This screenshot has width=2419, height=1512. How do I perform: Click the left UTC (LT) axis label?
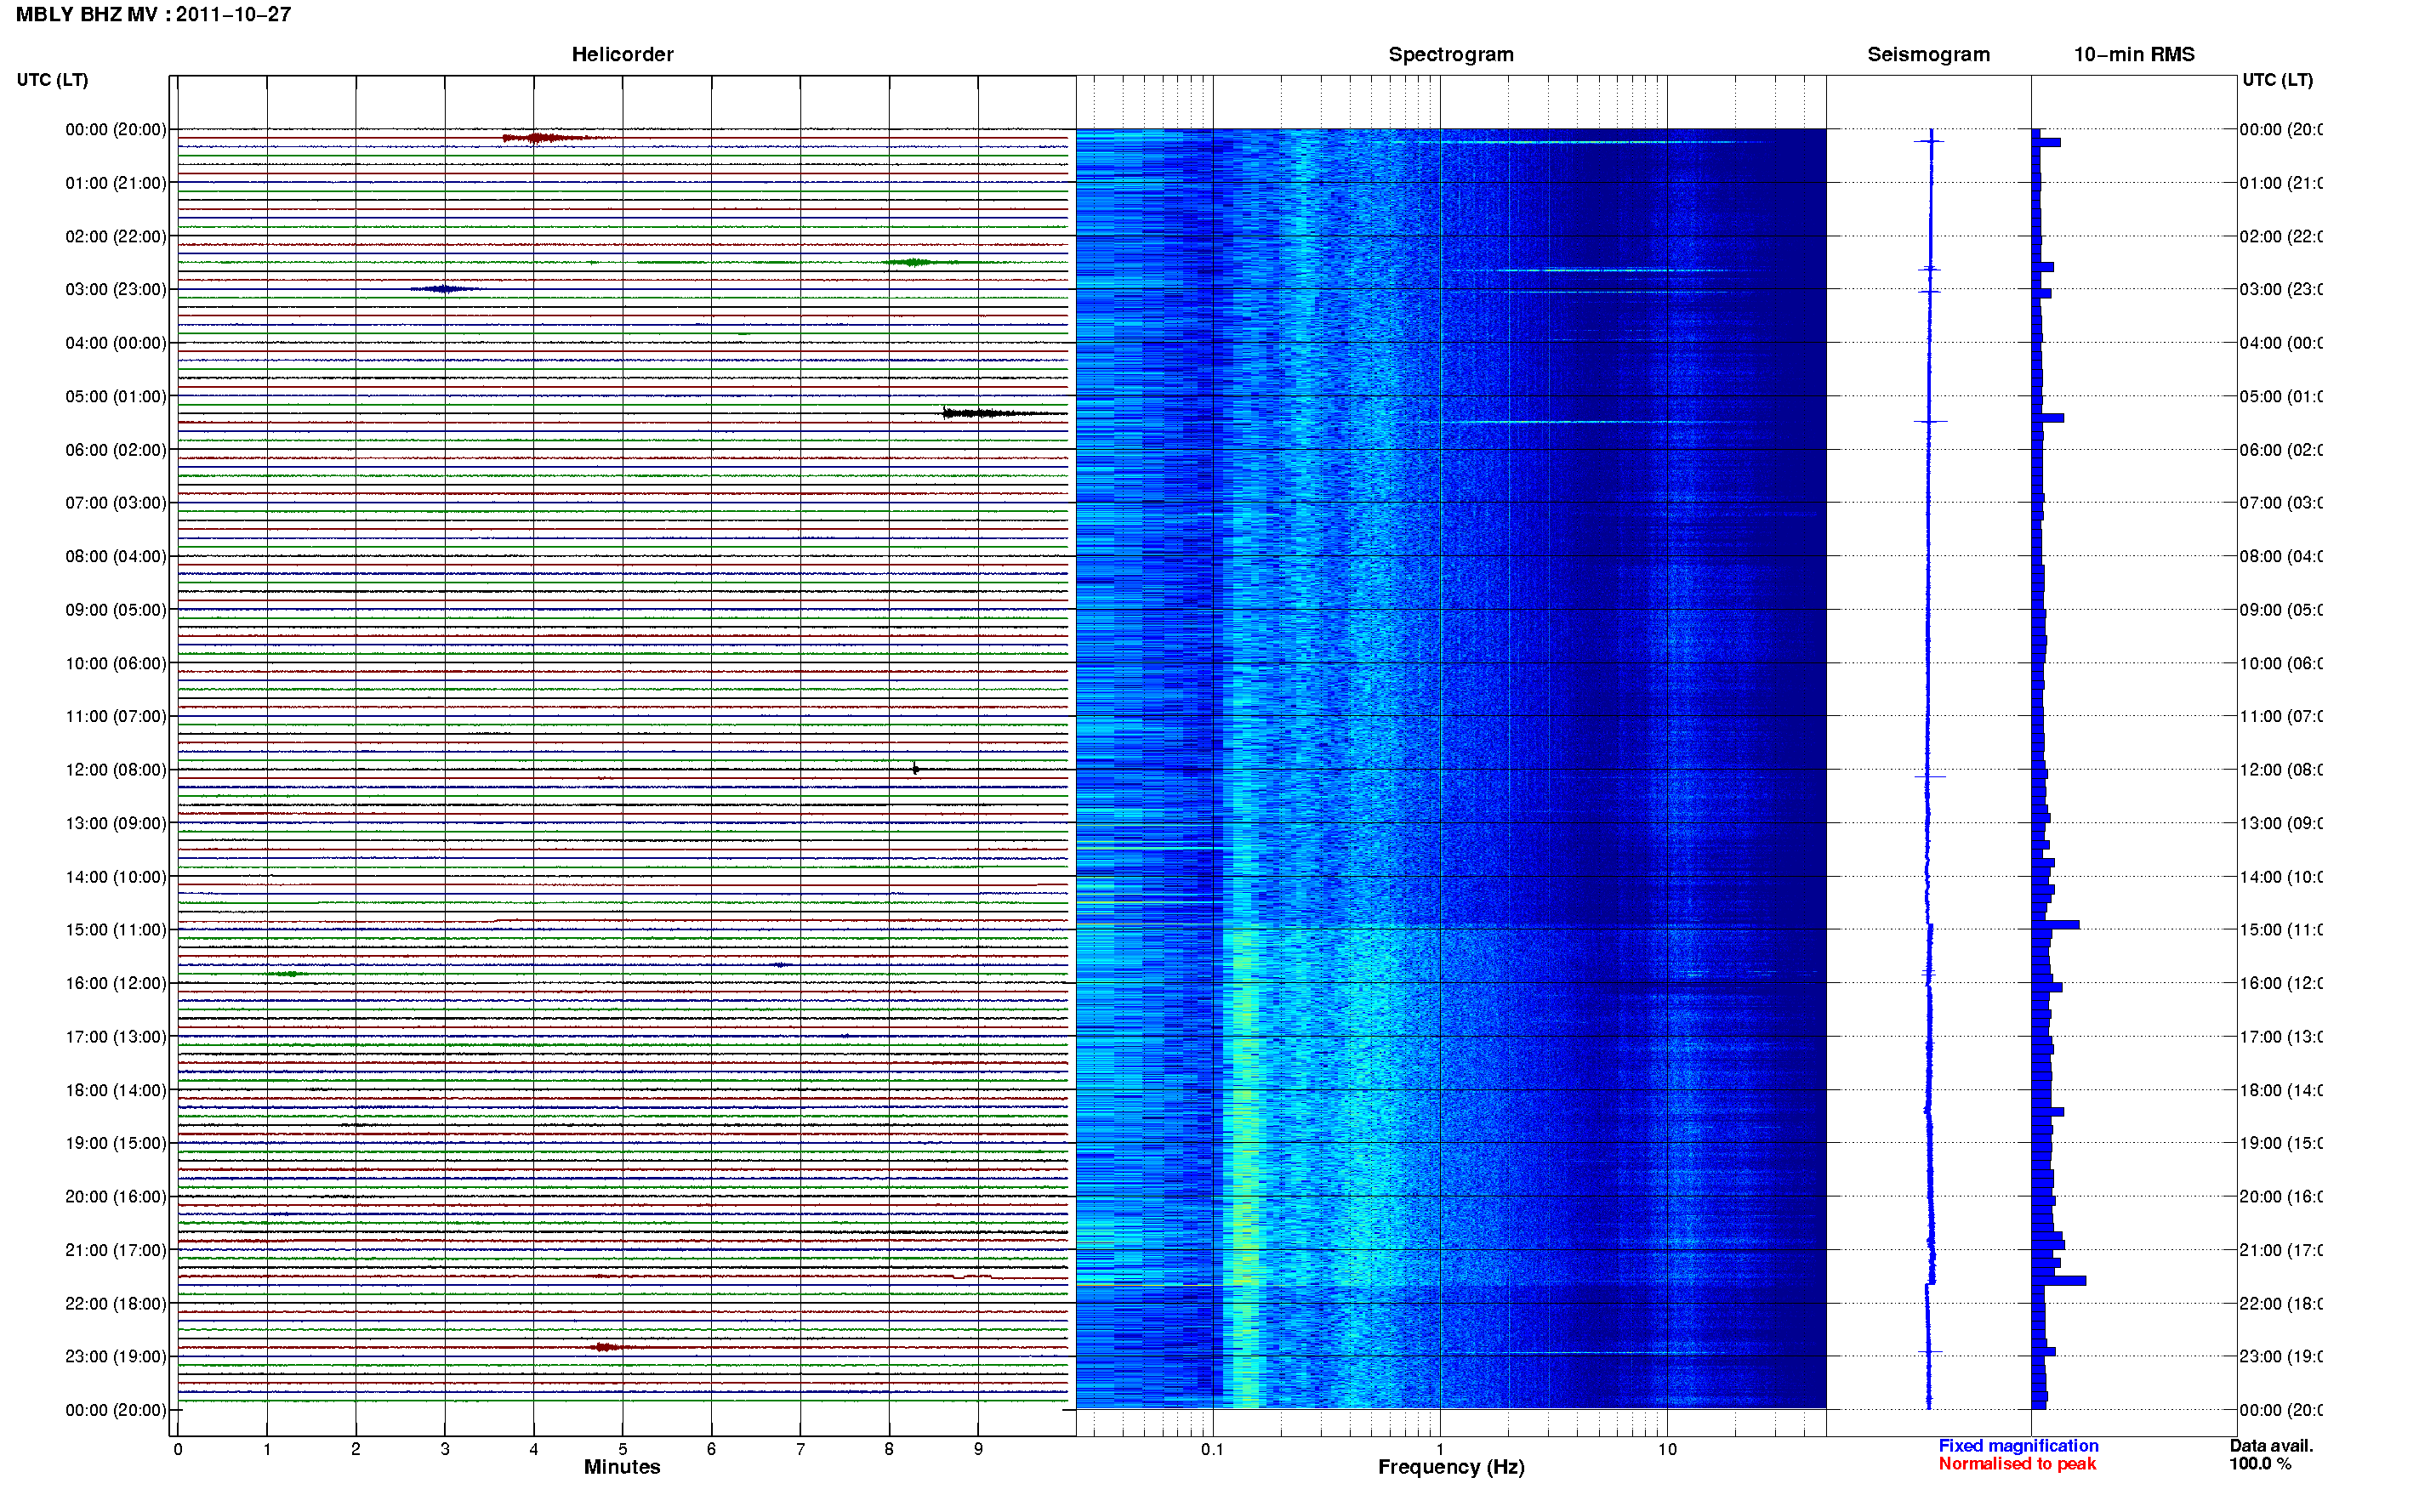[52, 80]
